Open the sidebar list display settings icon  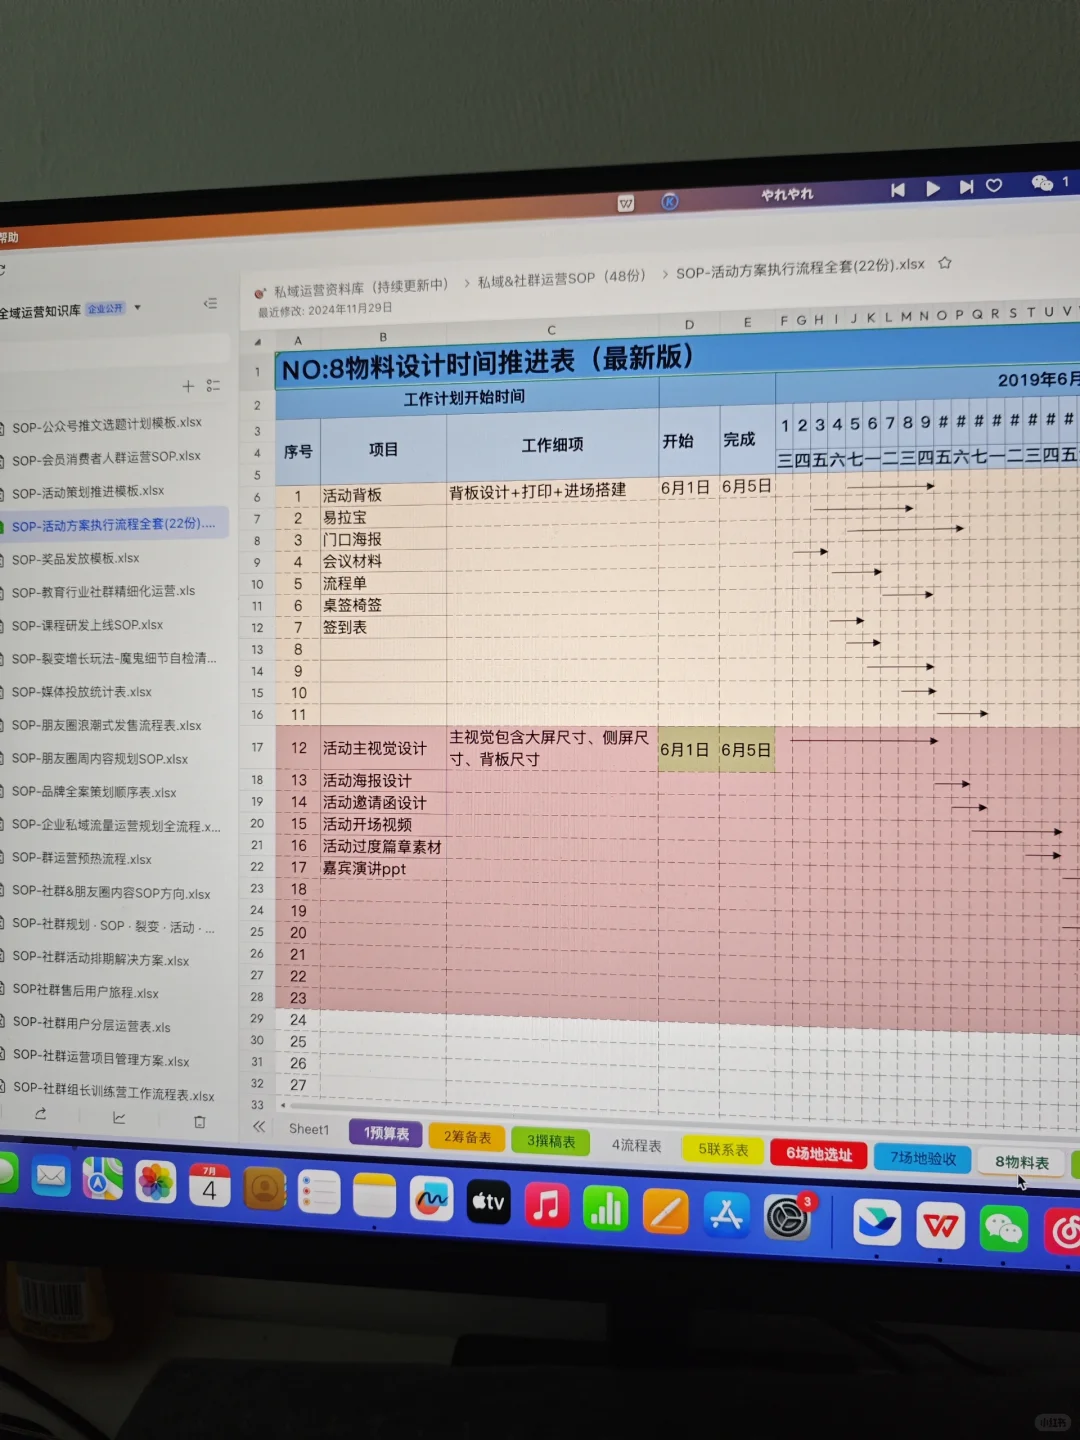click(x=213, y=386)
